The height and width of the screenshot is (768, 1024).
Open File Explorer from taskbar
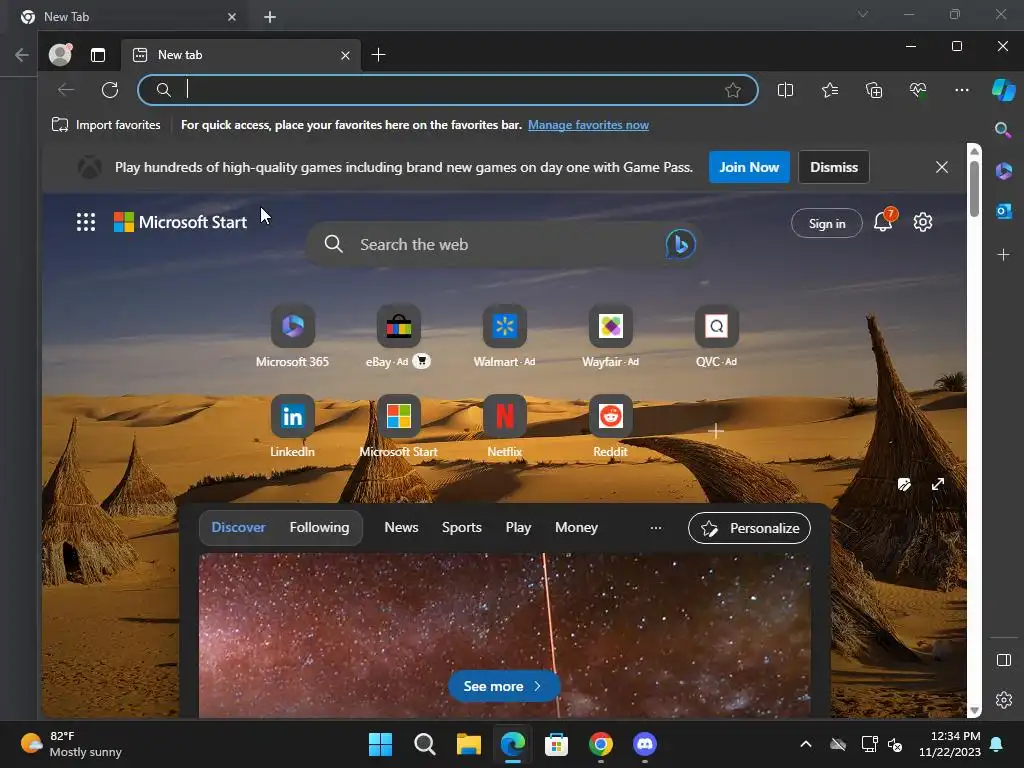coord(468,744)
